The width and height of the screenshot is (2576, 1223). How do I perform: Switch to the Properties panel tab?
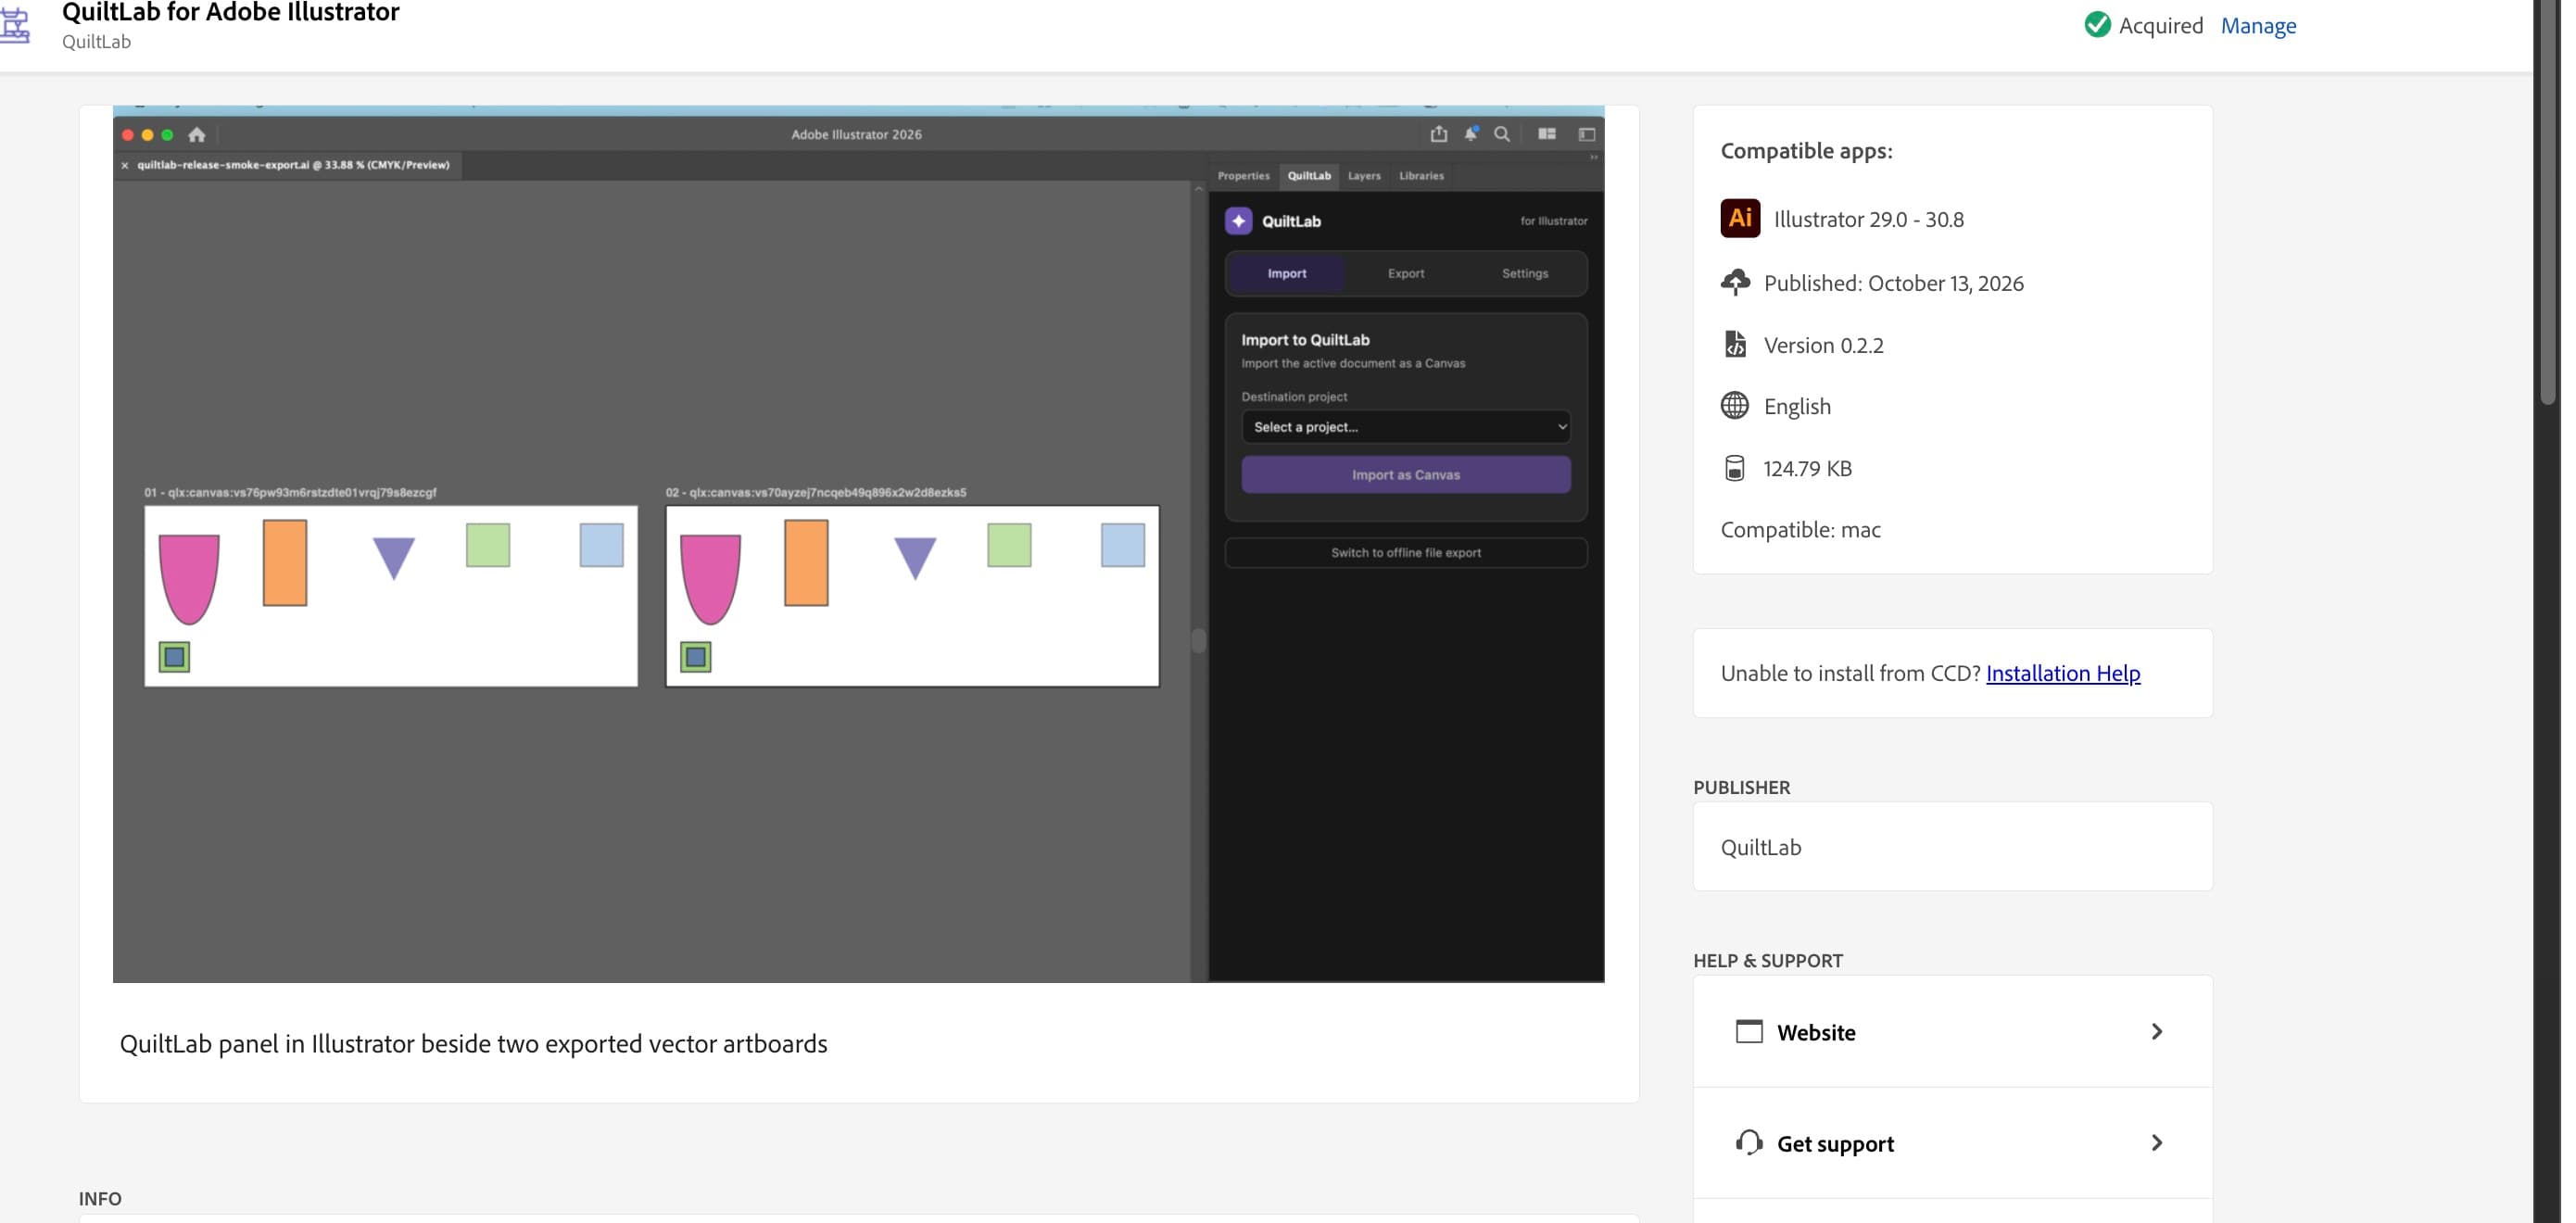pos(1243,176)
